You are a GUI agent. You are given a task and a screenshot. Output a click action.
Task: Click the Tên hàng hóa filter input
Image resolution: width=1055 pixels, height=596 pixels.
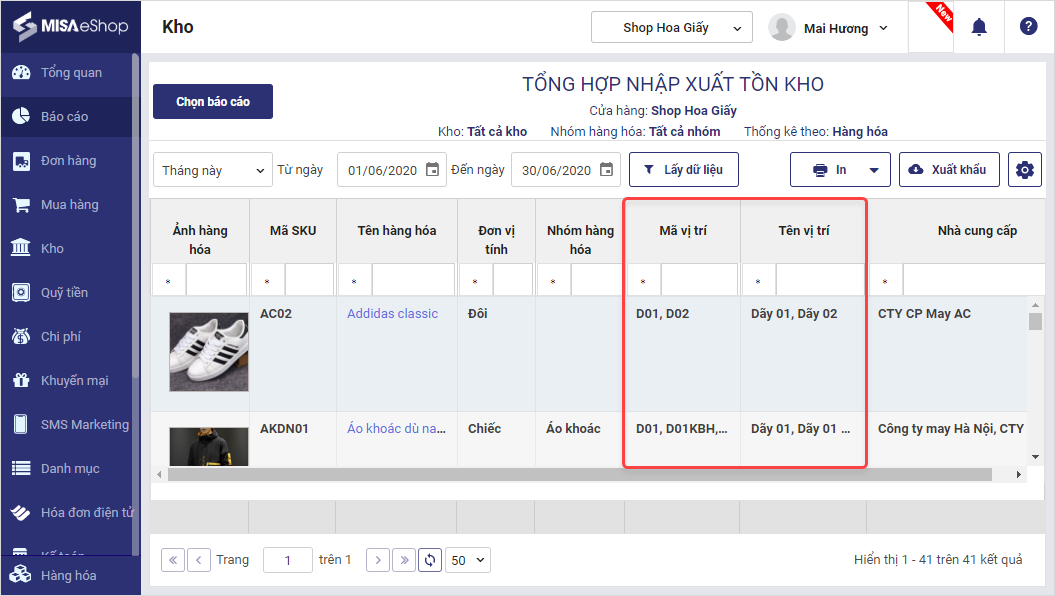pyautogui.click(x=413, y=280)
